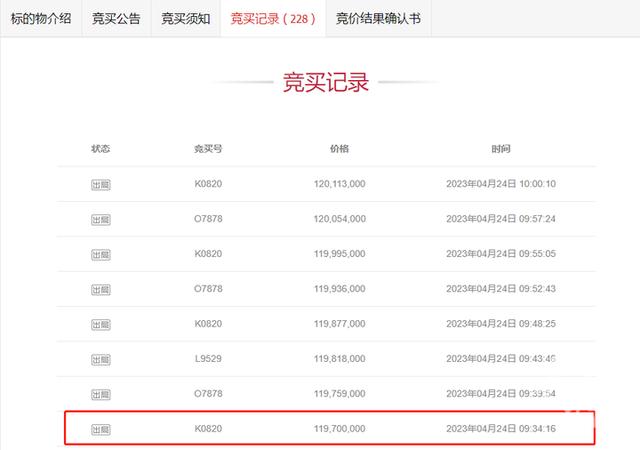Open the 竞买公告 tab
This screenshot has width=640, height=450.
[115, 18]
